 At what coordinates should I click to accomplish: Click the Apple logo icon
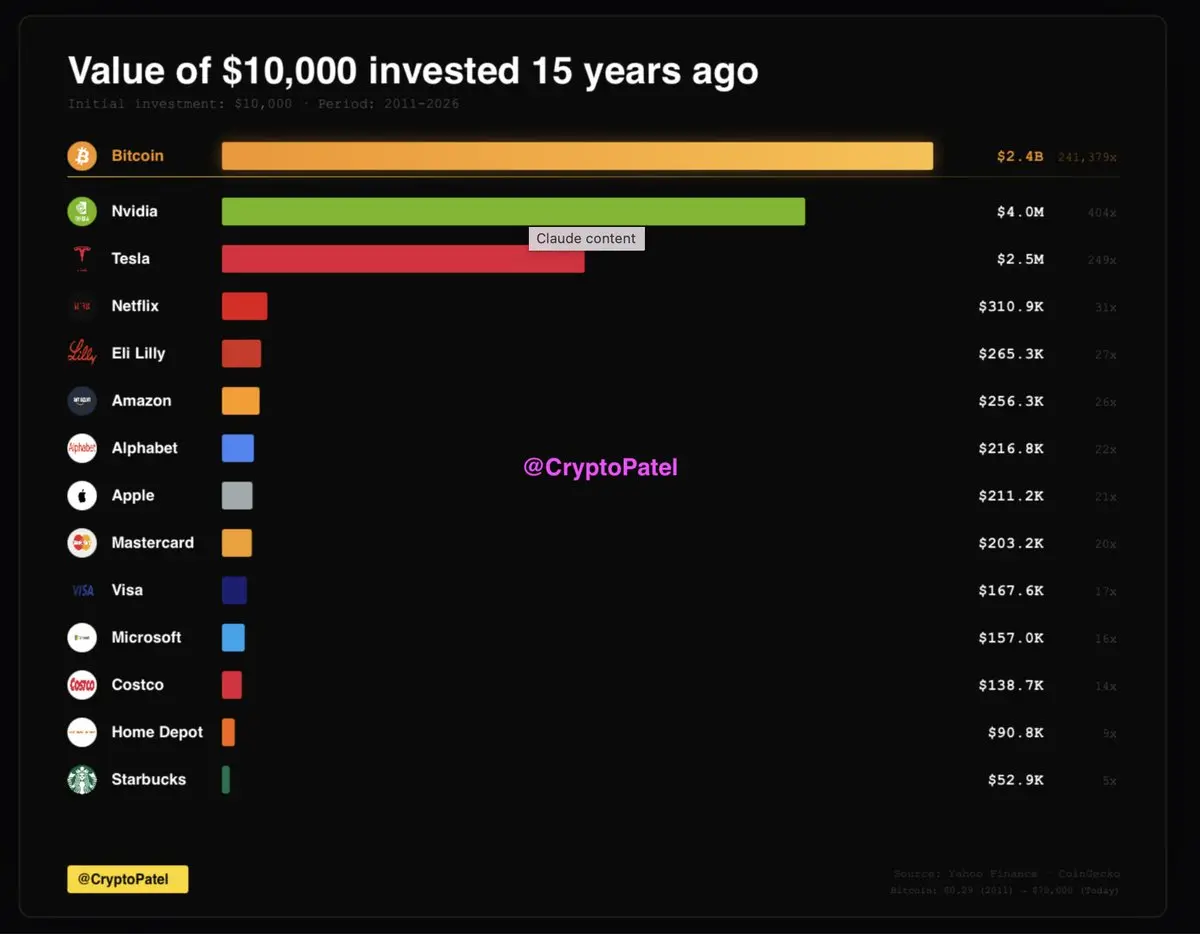82,496
